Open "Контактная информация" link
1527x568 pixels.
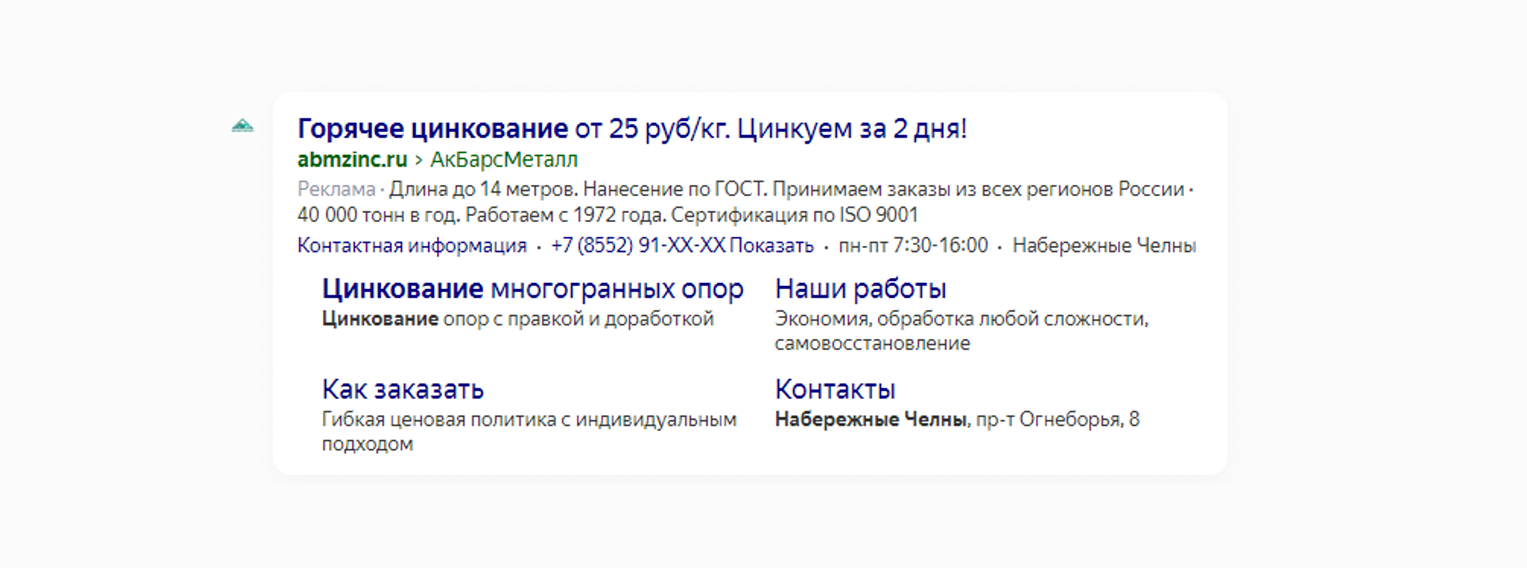(x=411, y=246)
